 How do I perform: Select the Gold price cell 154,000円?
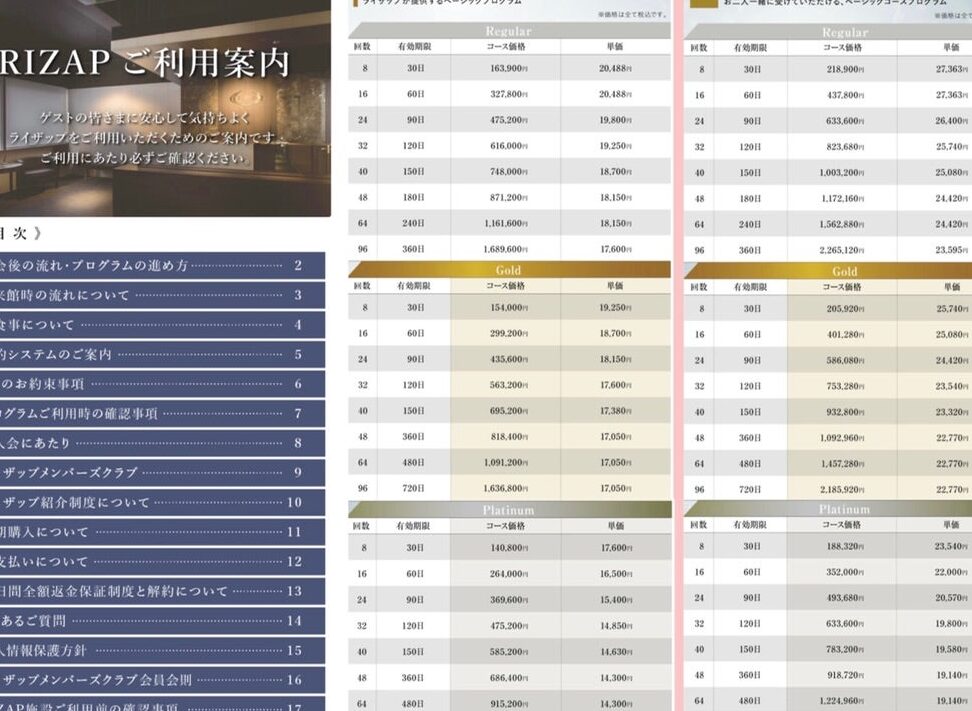(508, 307)
